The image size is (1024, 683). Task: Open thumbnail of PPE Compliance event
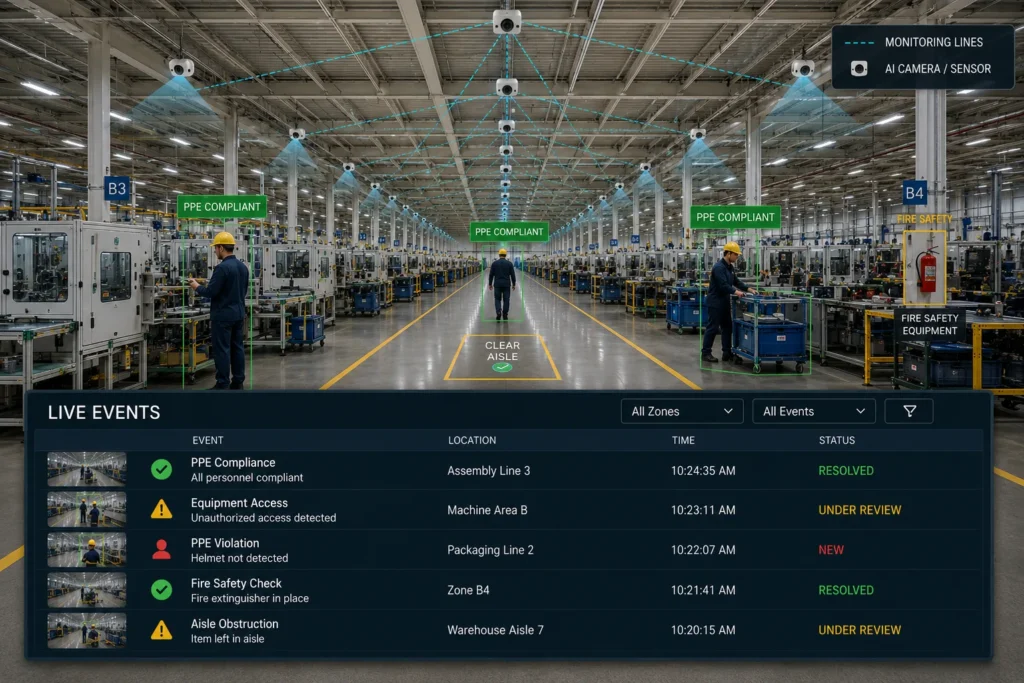87,469
